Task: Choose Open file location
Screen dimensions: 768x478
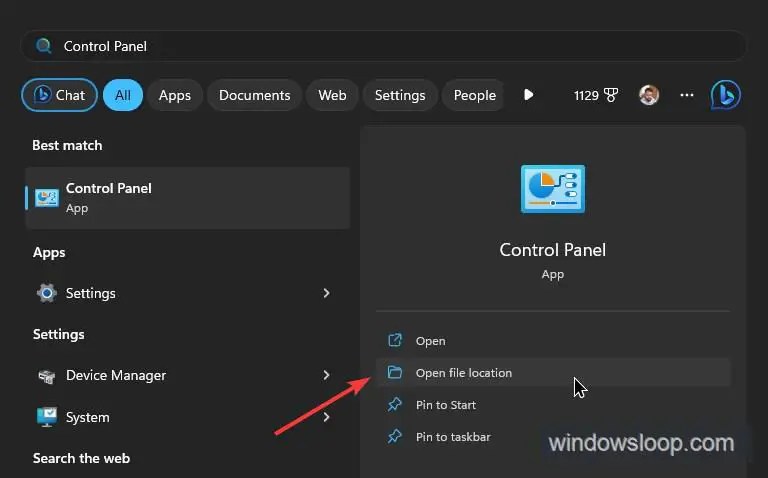Action: (x=553, y=373)
